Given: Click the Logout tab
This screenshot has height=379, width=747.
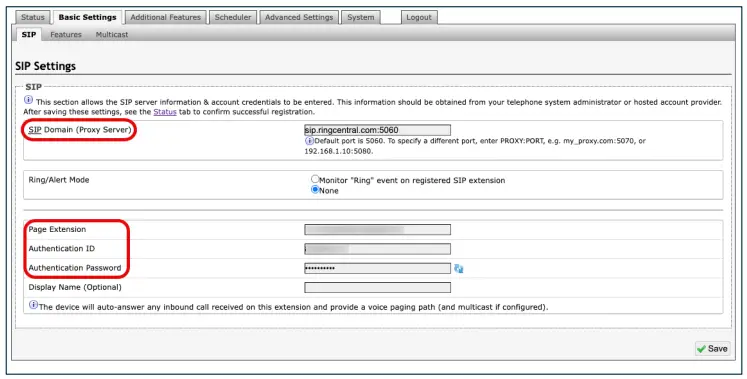Looking at the screenshot, I should click(419, 17).
